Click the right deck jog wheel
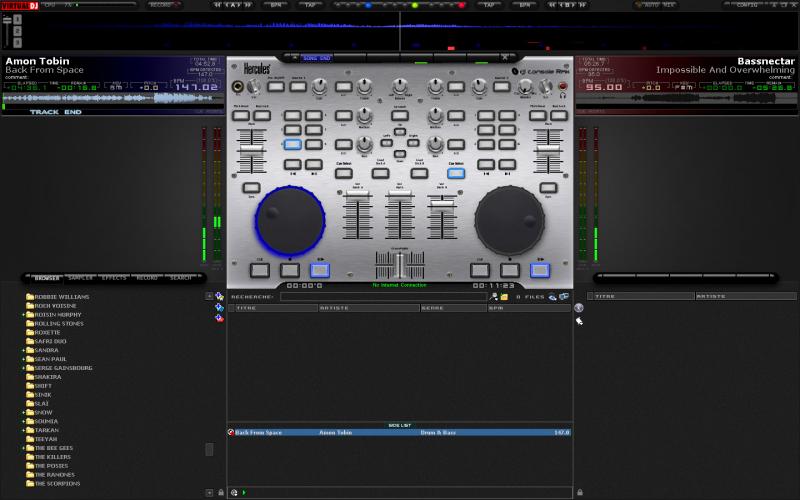 509,219
